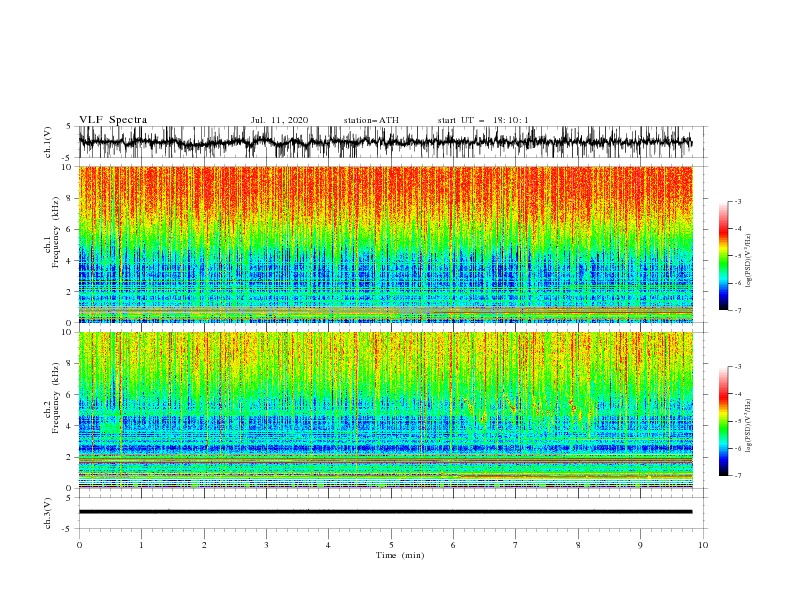Click the 'start UT = 18:10:1' label
The height and width of the screenshot is (612, 792).
point(483,120)
